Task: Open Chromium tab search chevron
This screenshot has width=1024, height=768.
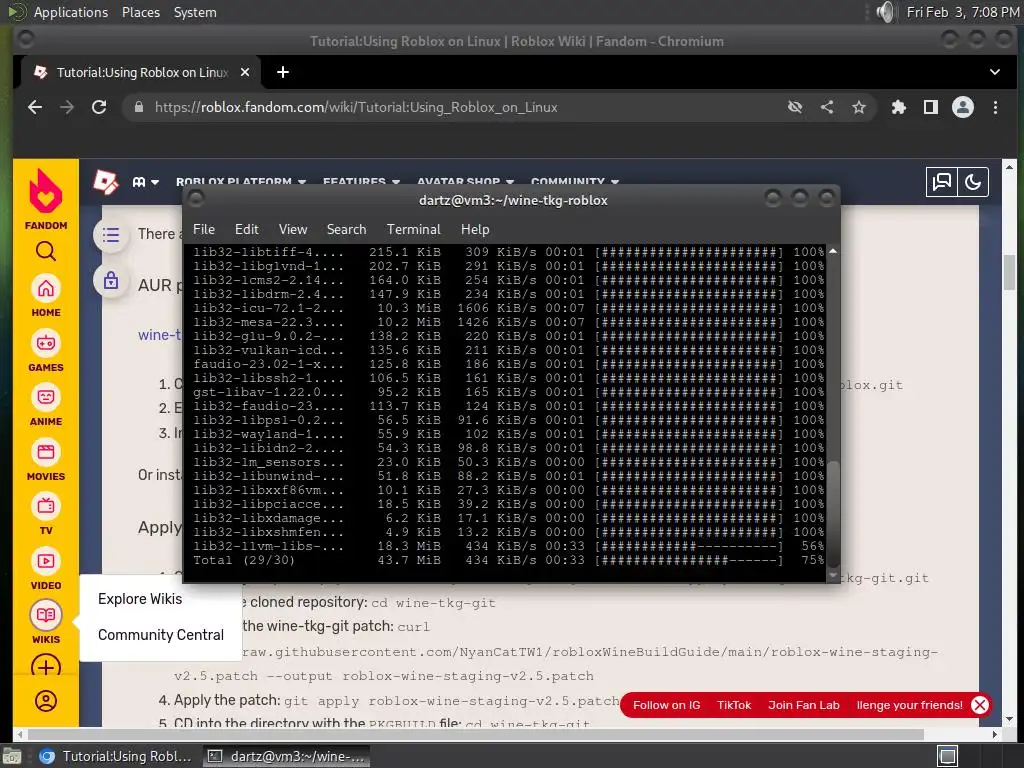Action: pos(995,72)
